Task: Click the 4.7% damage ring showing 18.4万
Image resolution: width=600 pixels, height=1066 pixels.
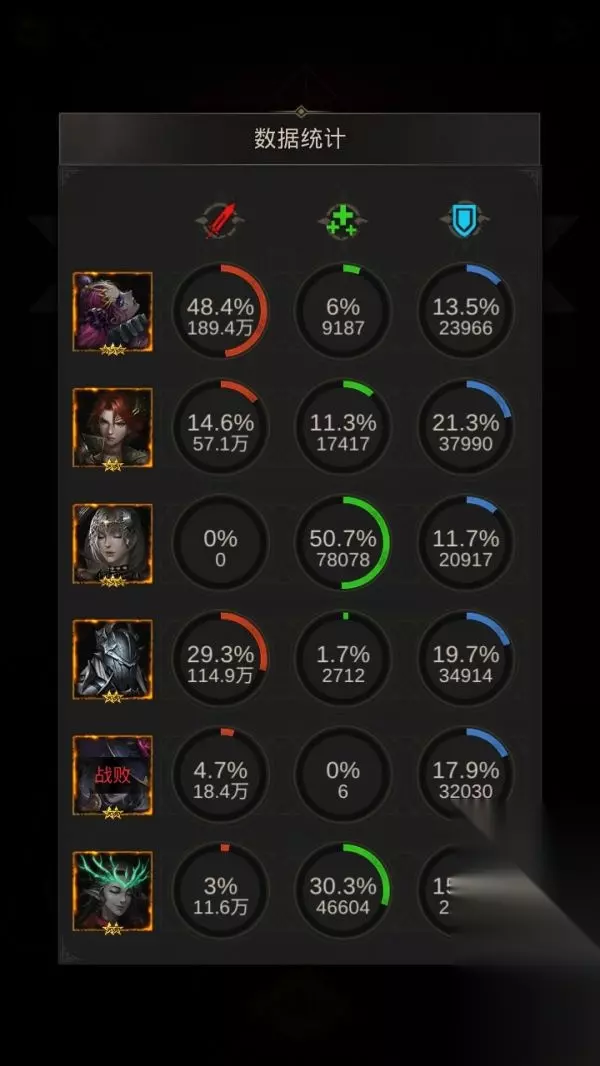Action: 220,774
